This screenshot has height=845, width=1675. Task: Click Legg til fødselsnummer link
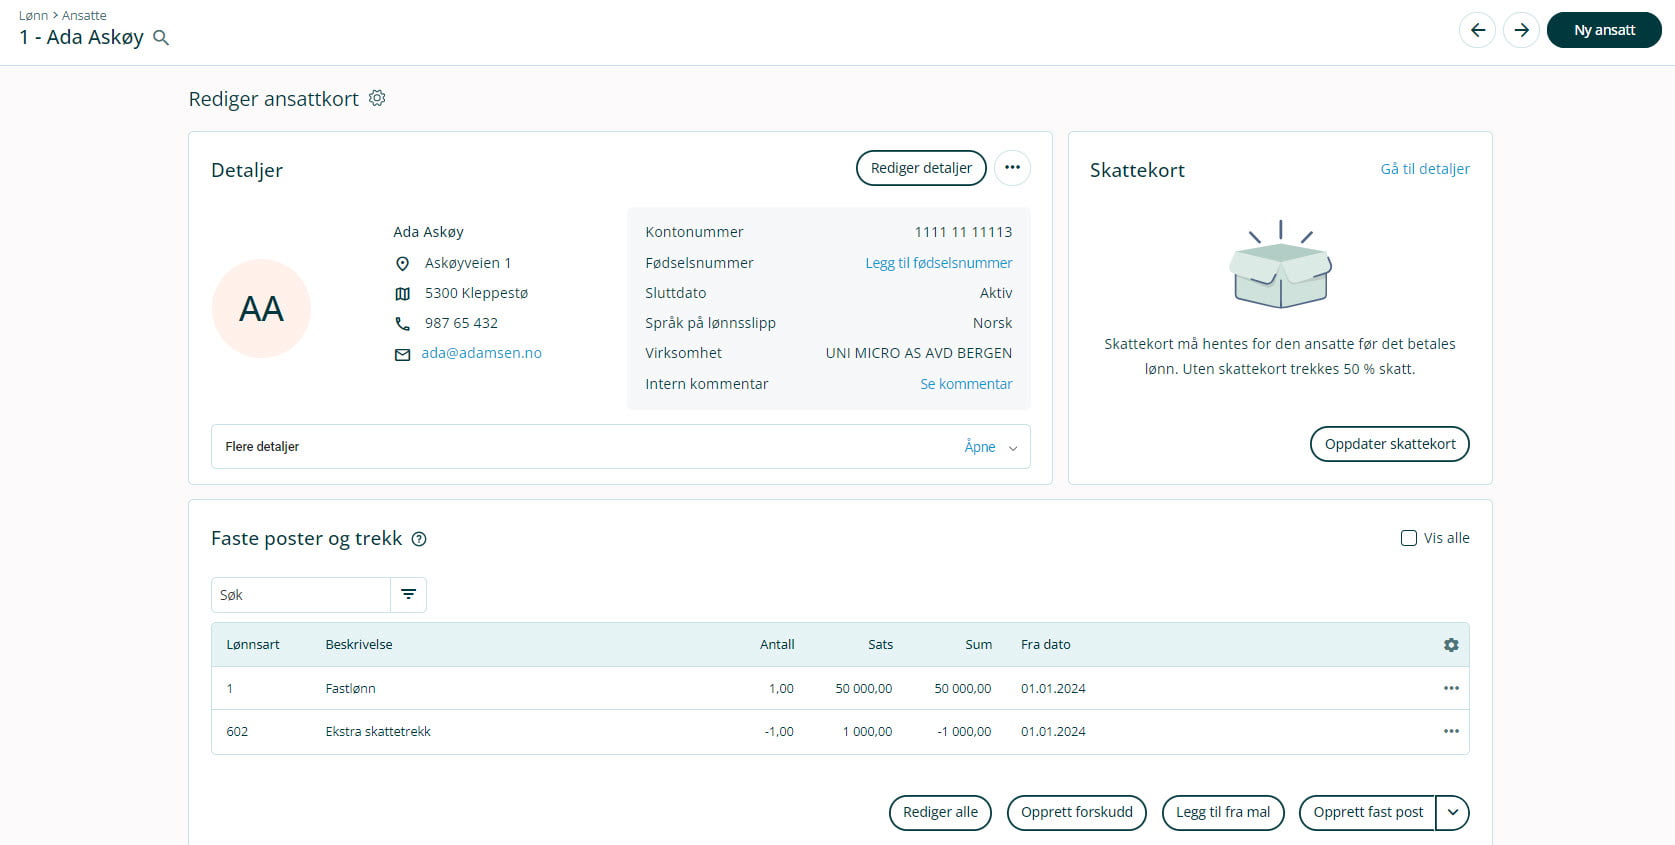click(x=938, y=263)
